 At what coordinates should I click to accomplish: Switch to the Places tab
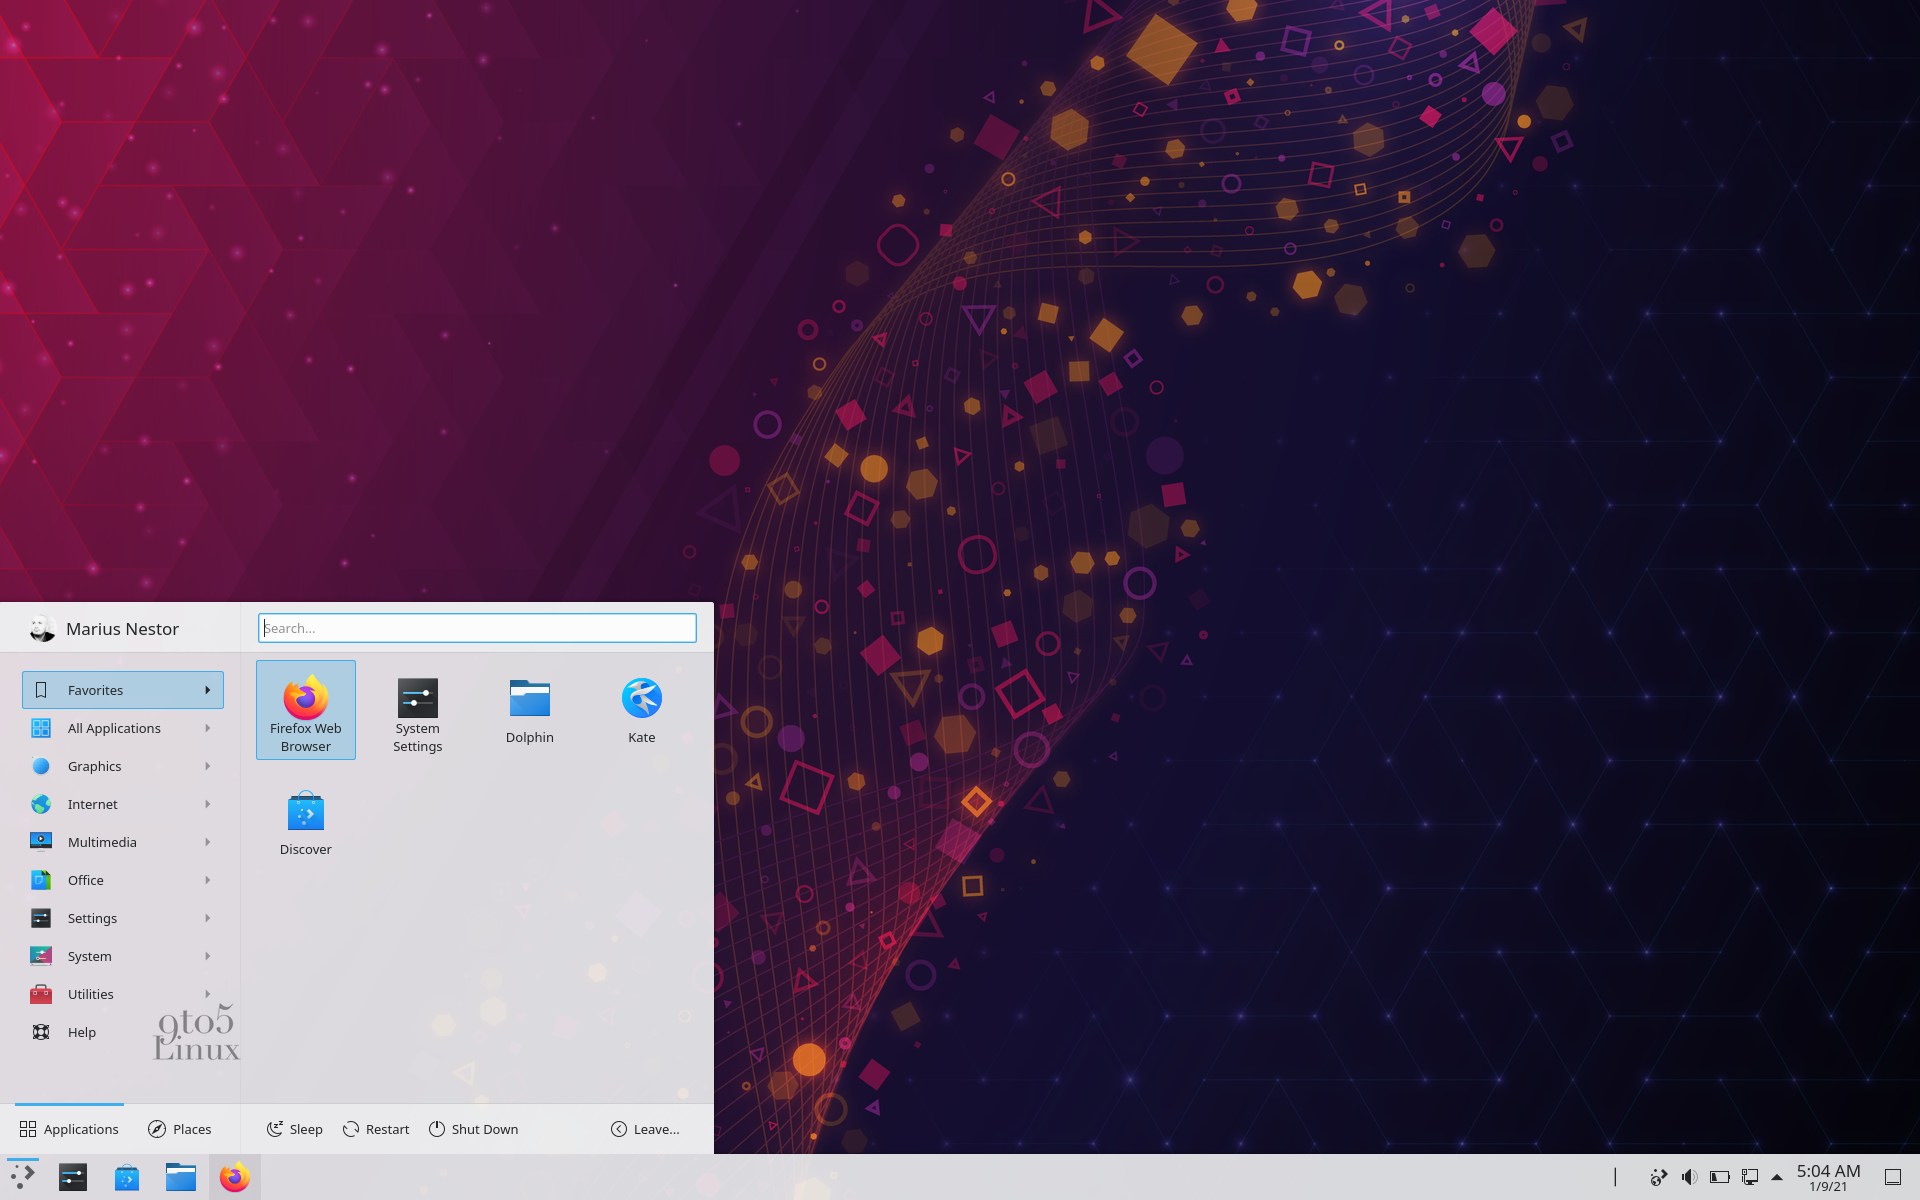[x=180, y=1129]
